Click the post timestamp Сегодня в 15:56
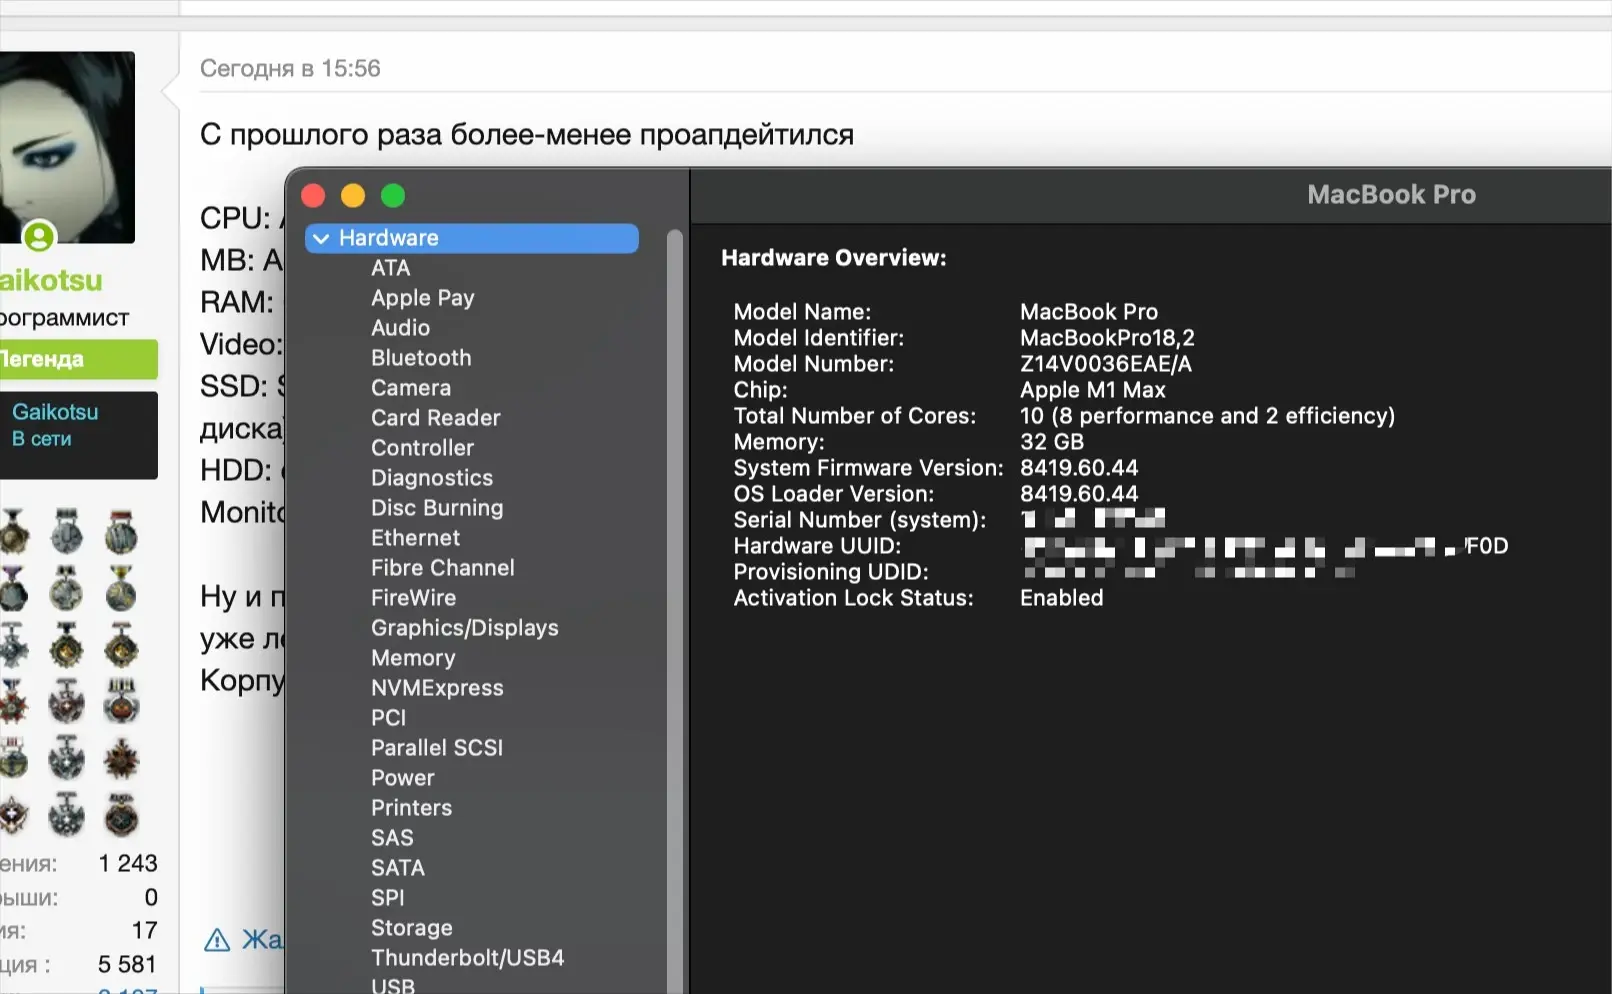This screenshot has height=994, width=1612. pyautogui.click(x=290, y=68)
